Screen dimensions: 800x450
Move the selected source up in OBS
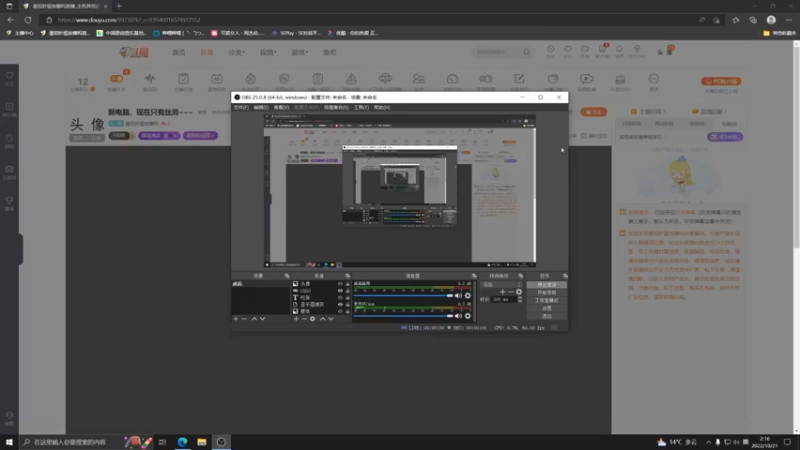point(322,319)
